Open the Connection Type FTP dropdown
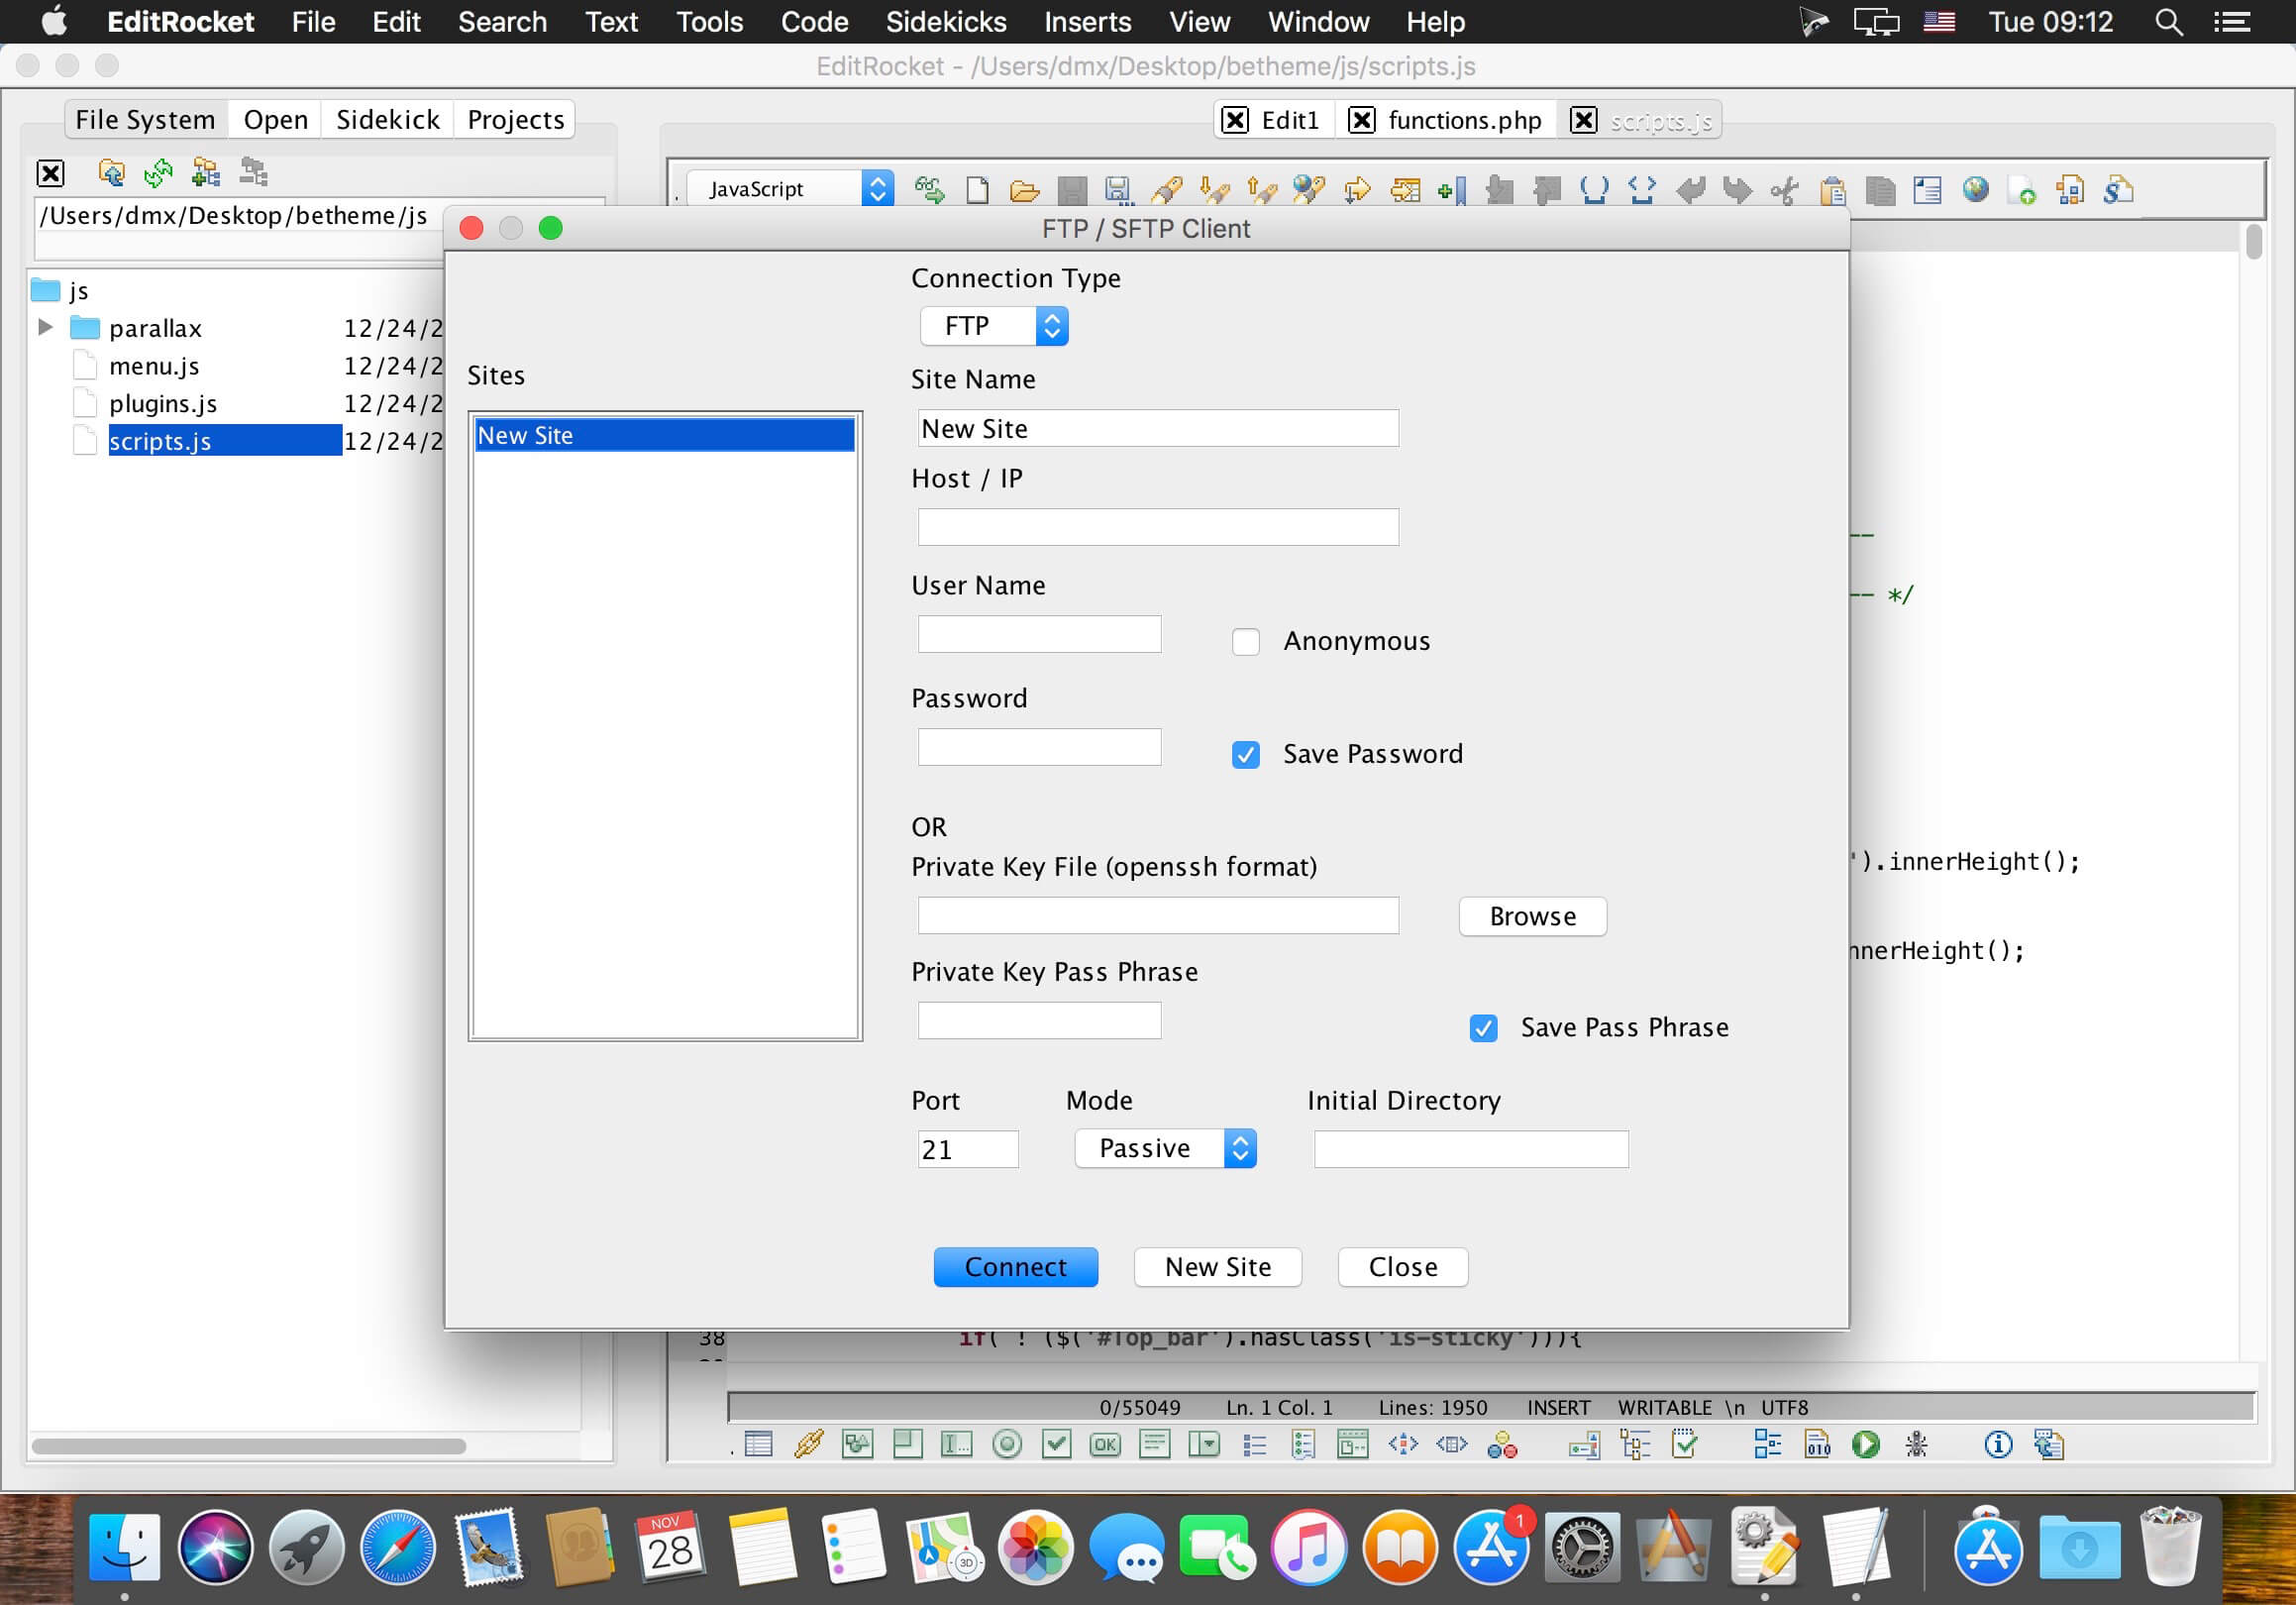2296x1605 pixels. click(994, 326)
